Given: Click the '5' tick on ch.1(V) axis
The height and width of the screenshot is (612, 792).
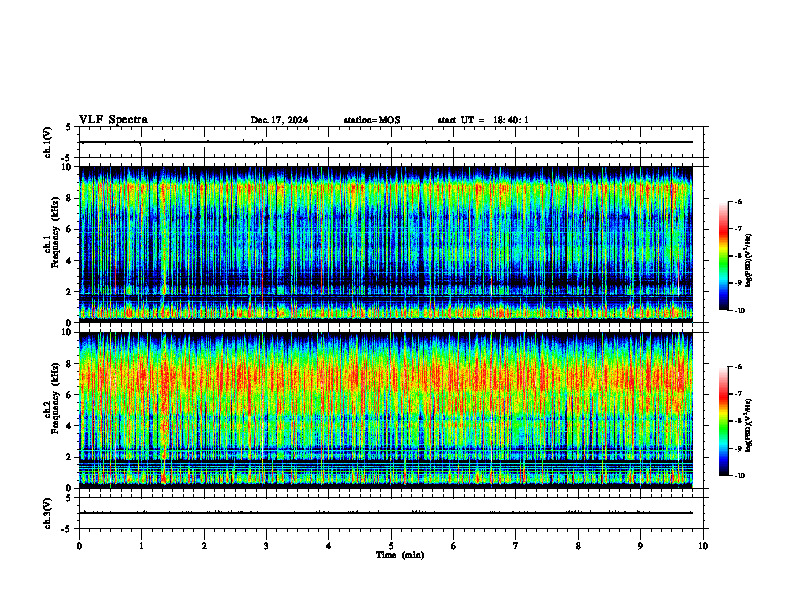Looking at the screenshot, I should point(69,127).
